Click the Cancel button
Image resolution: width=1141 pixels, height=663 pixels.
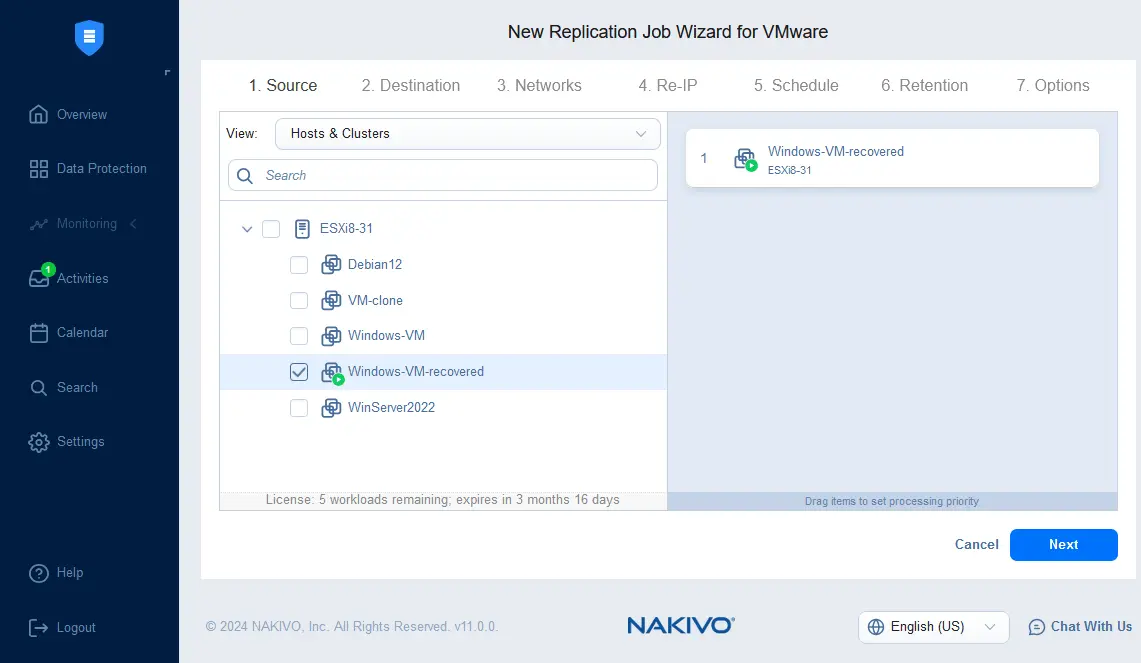(977, 544)
